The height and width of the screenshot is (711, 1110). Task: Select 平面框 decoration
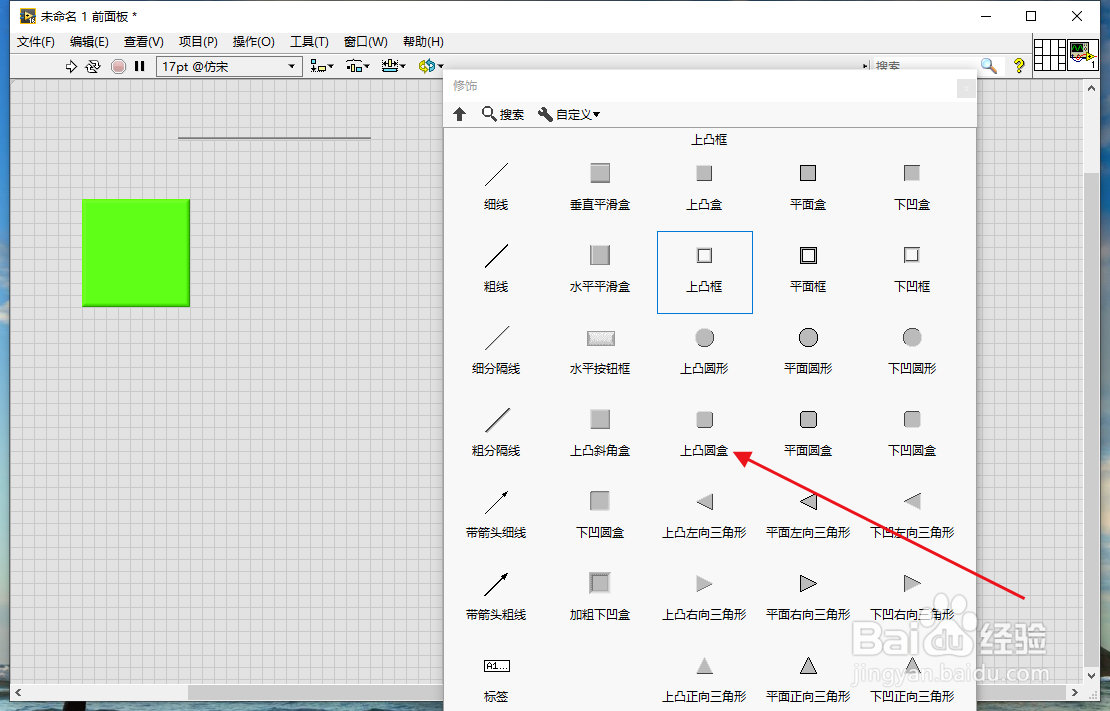[808, 269]
